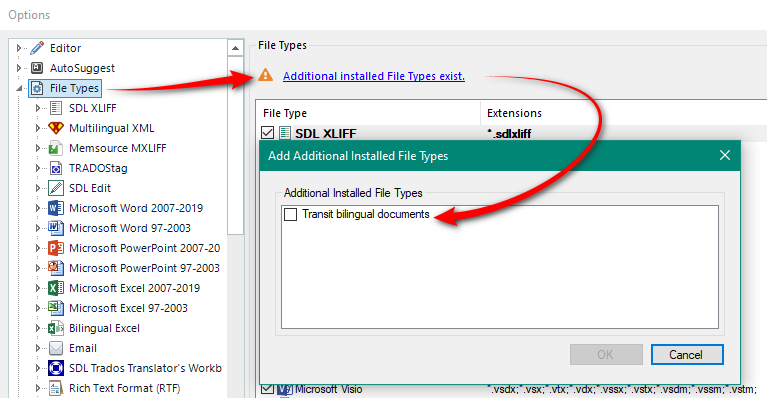767x398 pixels.
Task: Click the Excel 97-2003 icon
Action: [56, 308]
